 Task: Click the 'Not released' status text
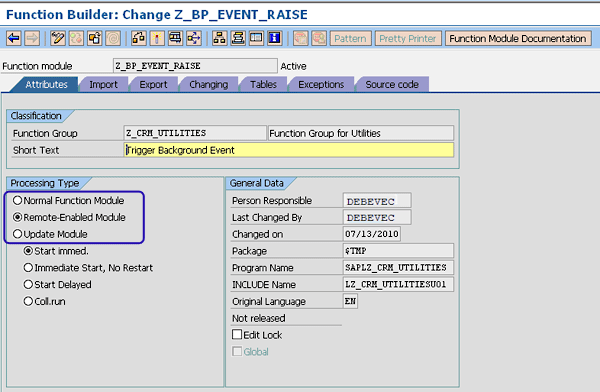tap(259, 318)
